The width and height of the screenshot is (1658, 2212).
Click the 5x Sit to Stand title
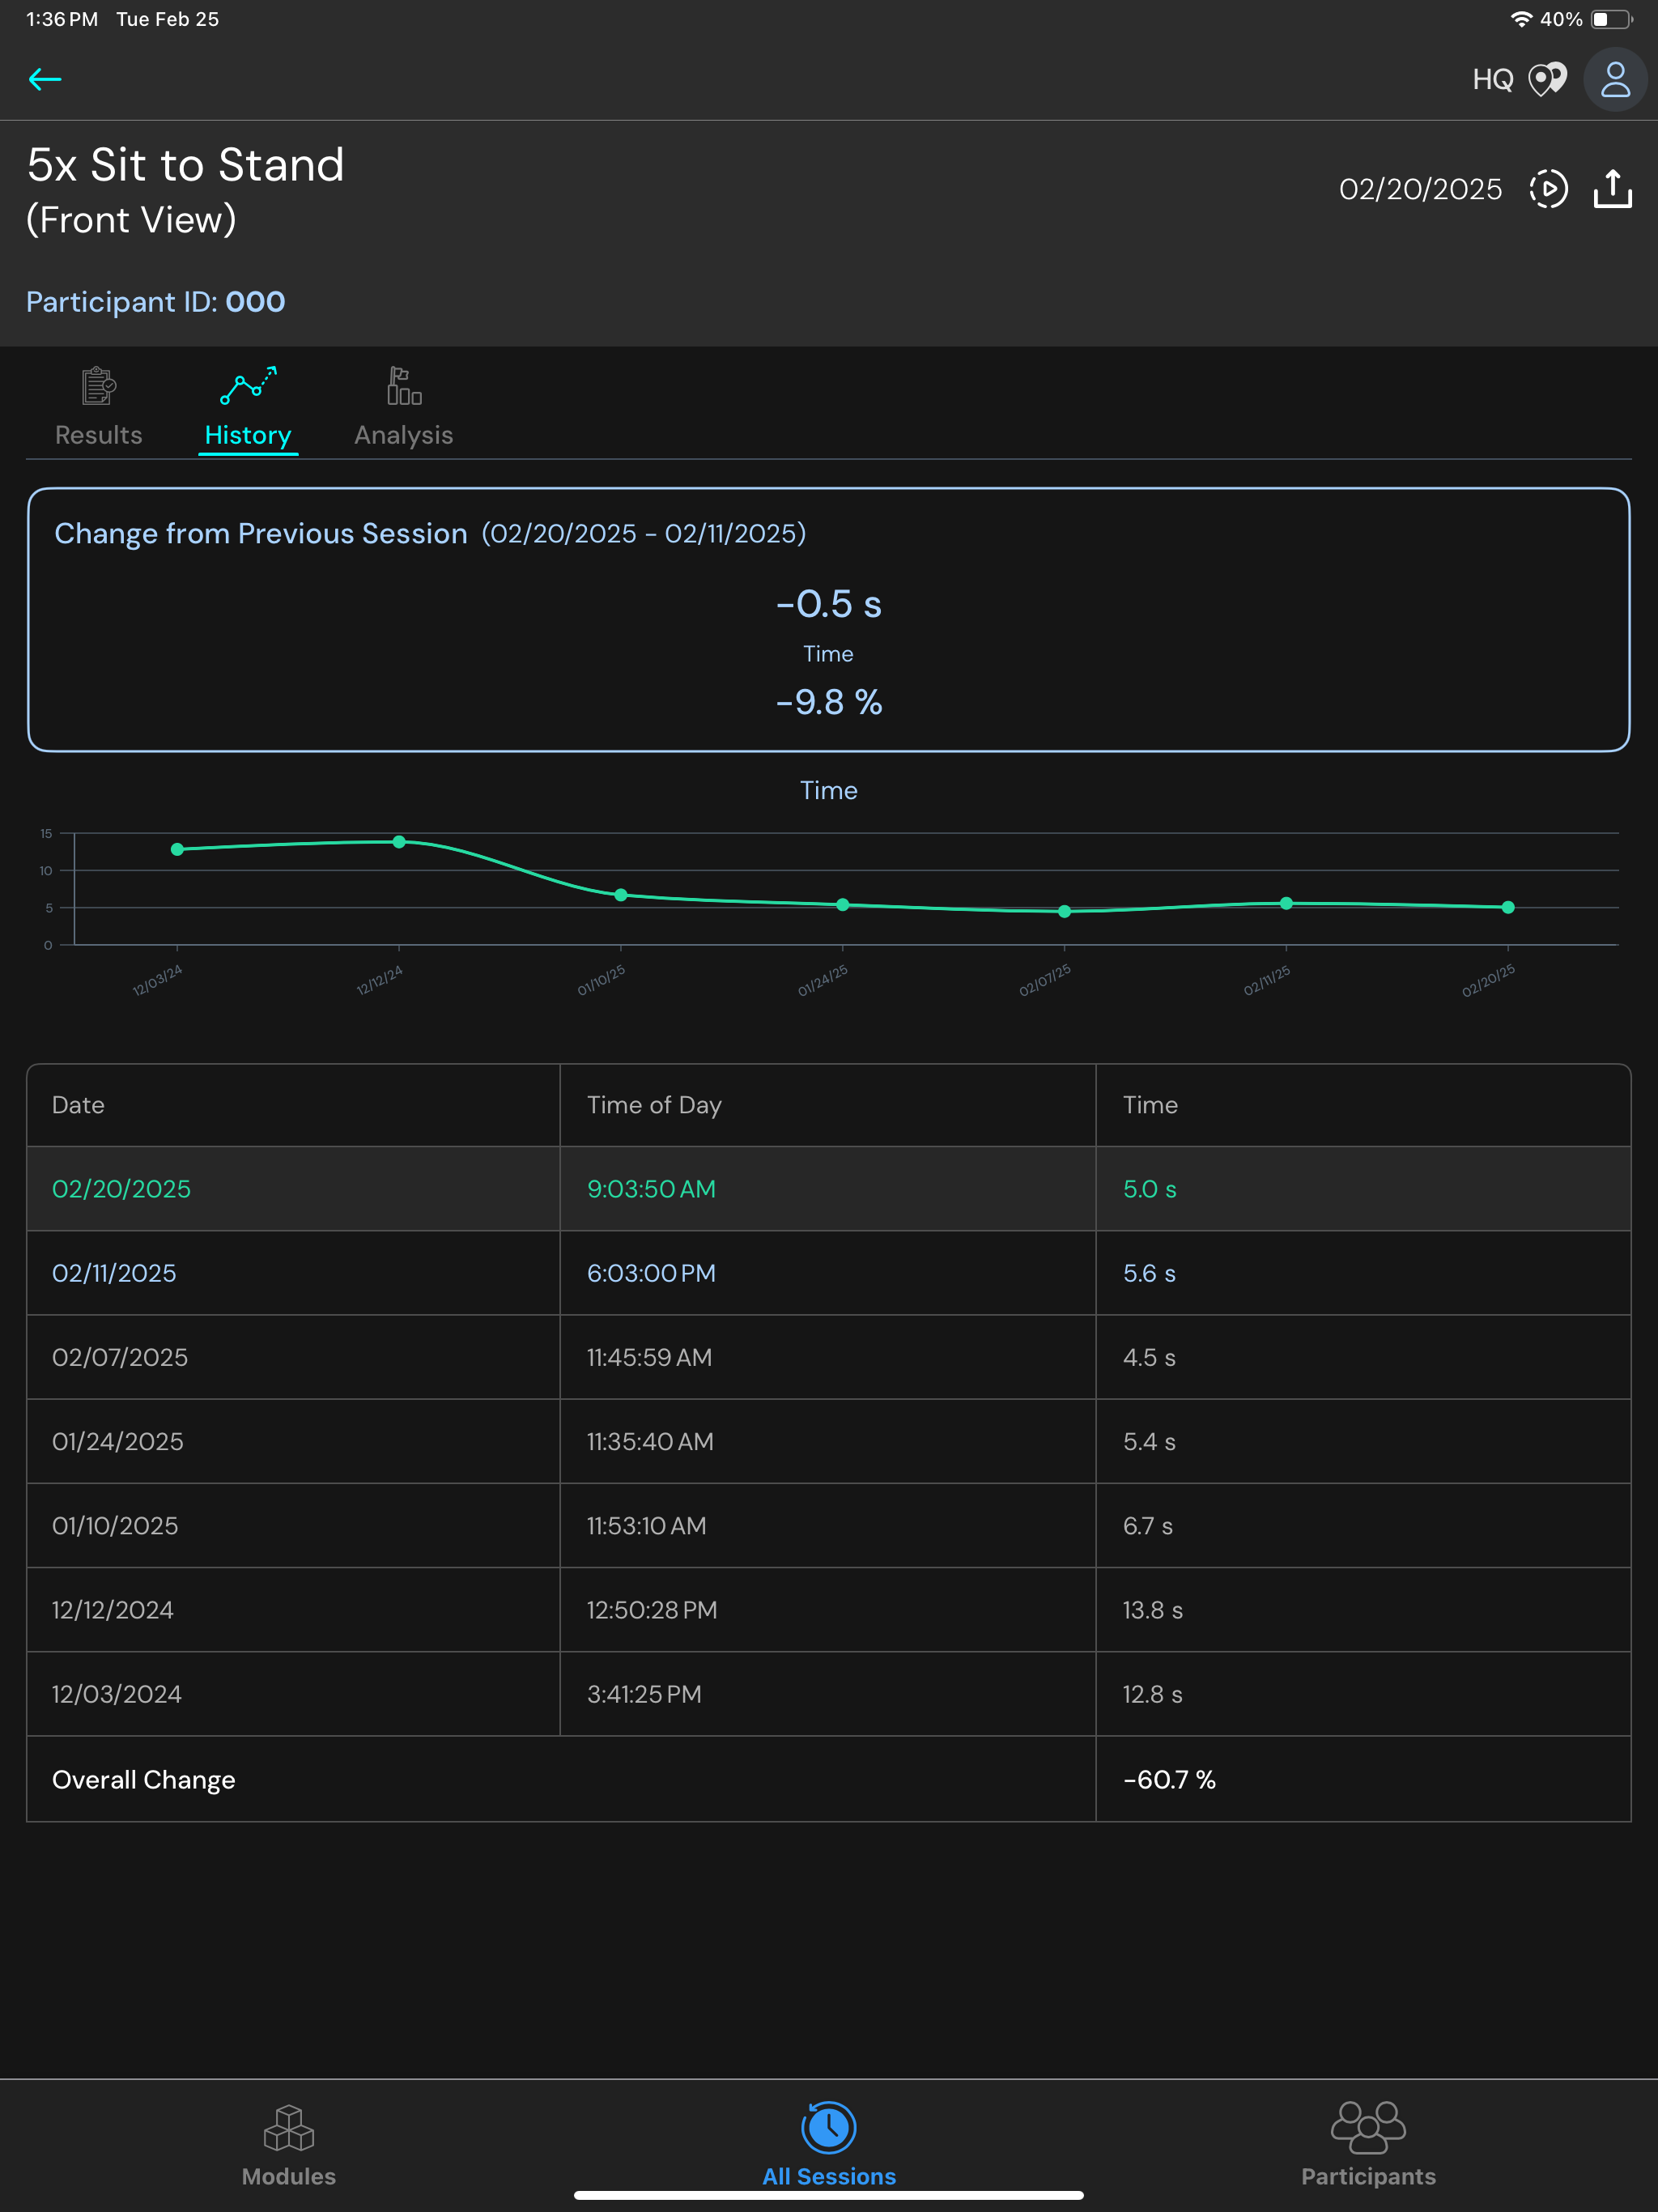(185, 165)
